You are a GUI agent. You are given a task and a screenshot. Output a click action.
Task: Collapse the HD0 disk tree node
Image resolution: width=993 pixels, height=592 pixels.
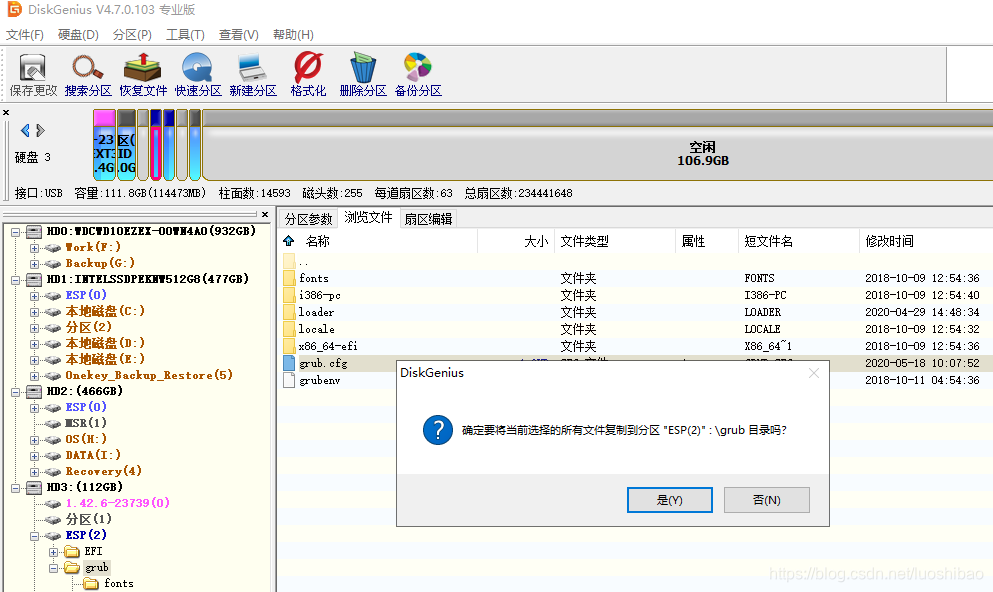pos(16,232)
